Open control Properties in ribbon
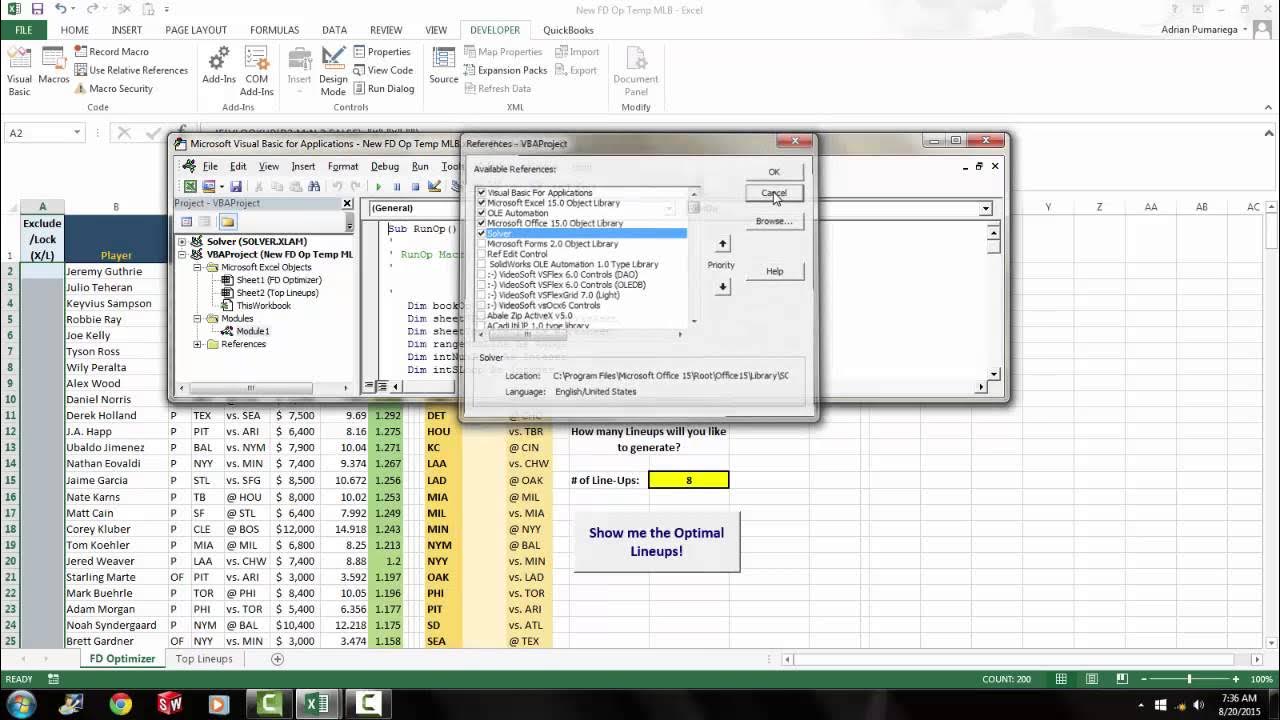The image size is (1280, 720). click(x=380, y=52)
